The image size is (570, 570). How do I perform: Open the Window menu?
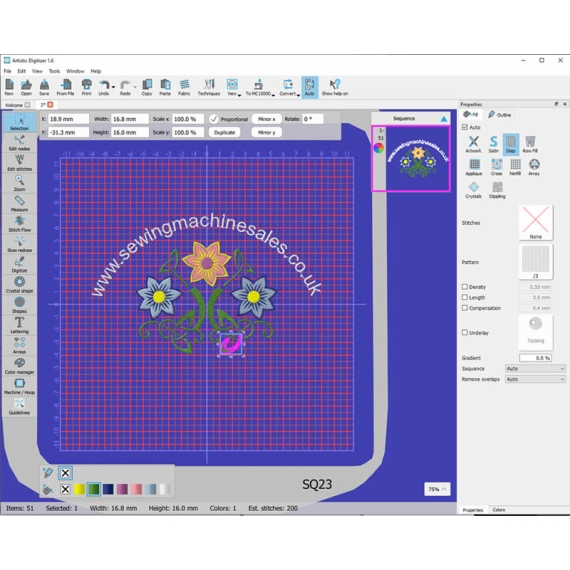pyautogui.click(x=75, y=71)
